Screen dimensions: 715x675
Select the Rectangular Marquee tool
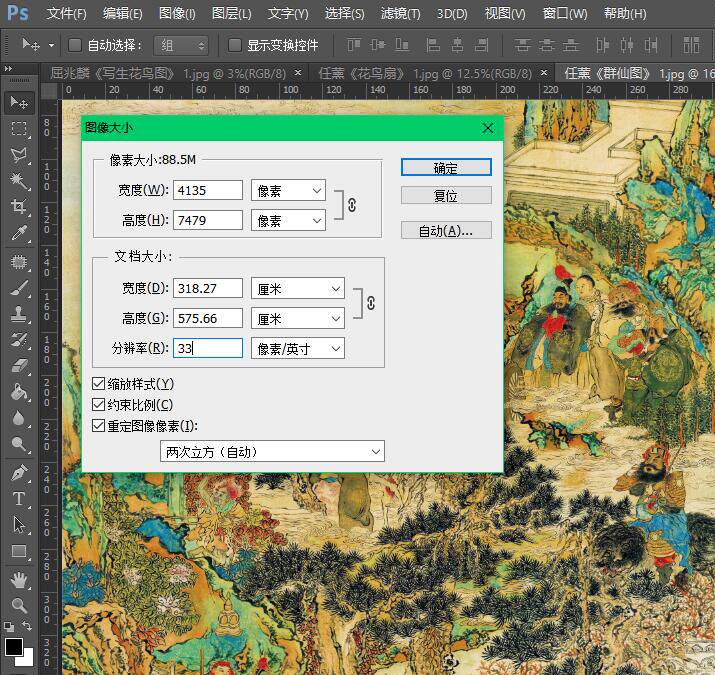19,129
